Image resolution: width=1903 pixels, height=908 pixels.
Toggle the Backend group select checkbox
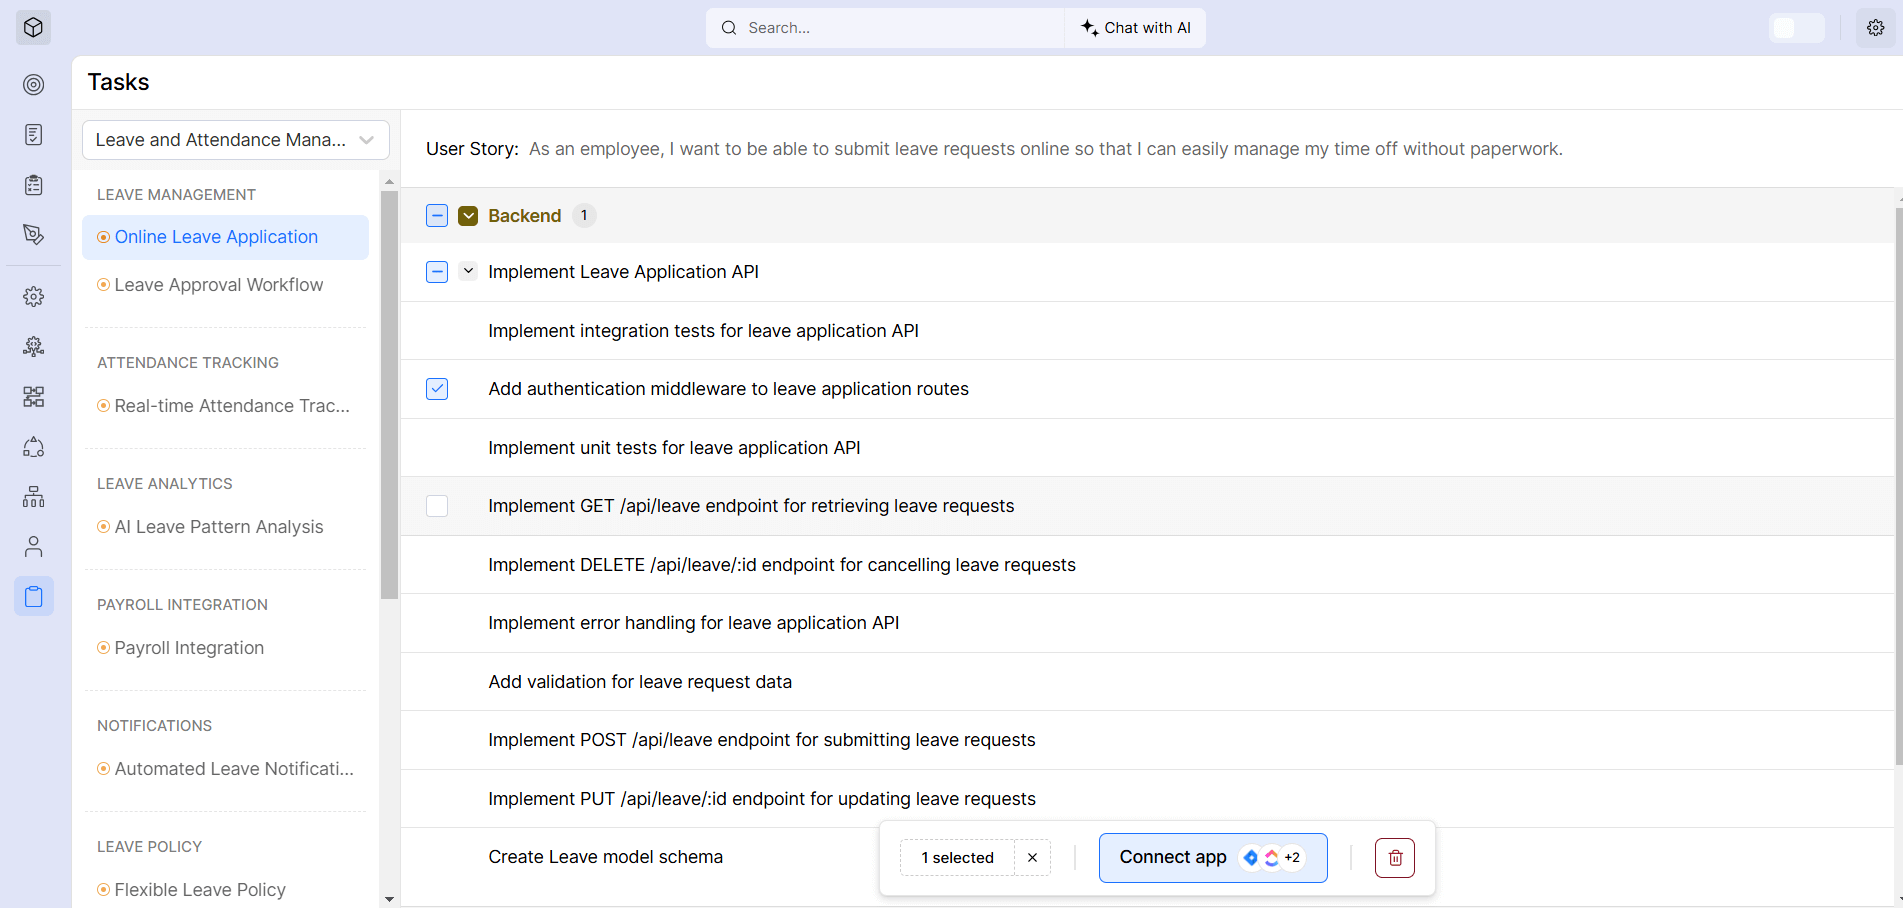click(437, 216)
